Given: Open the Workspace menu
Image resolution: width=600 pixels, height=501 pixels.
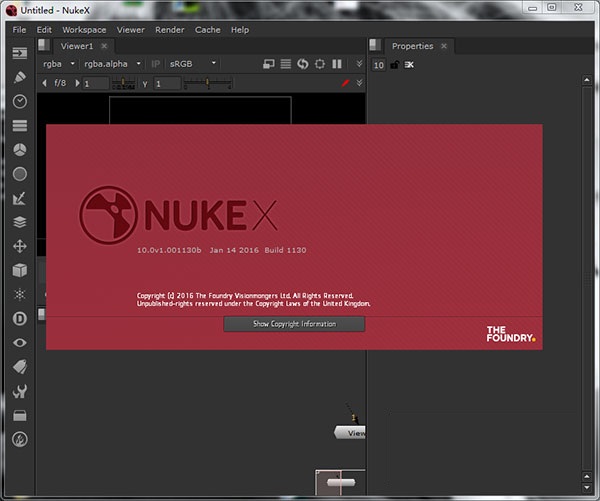Looking at the screenshot, I should [85, 30].
